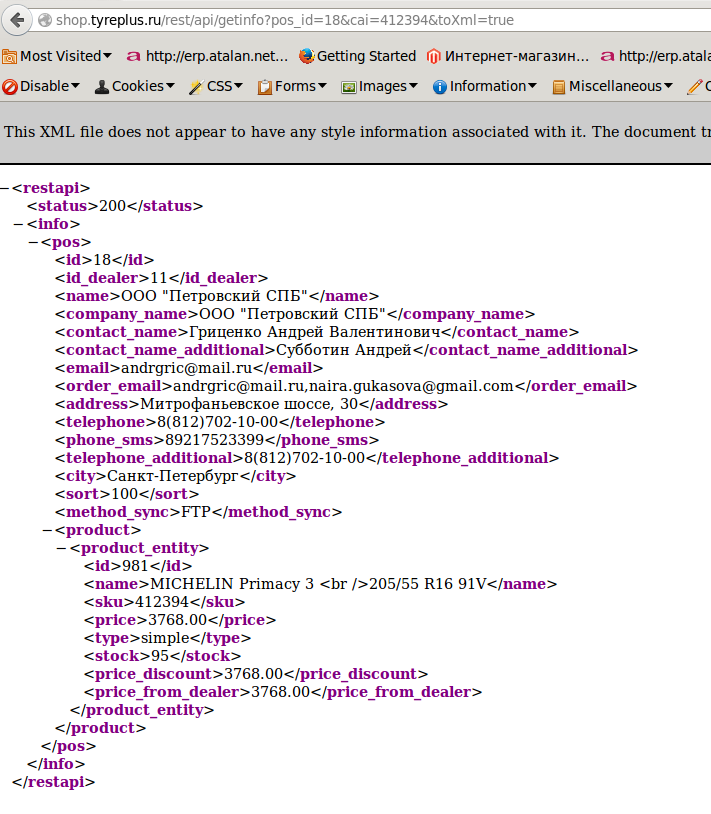Click the pencil icon after Miscellaneous
This screenshot has width=711, height=814.
coord(694,87)
